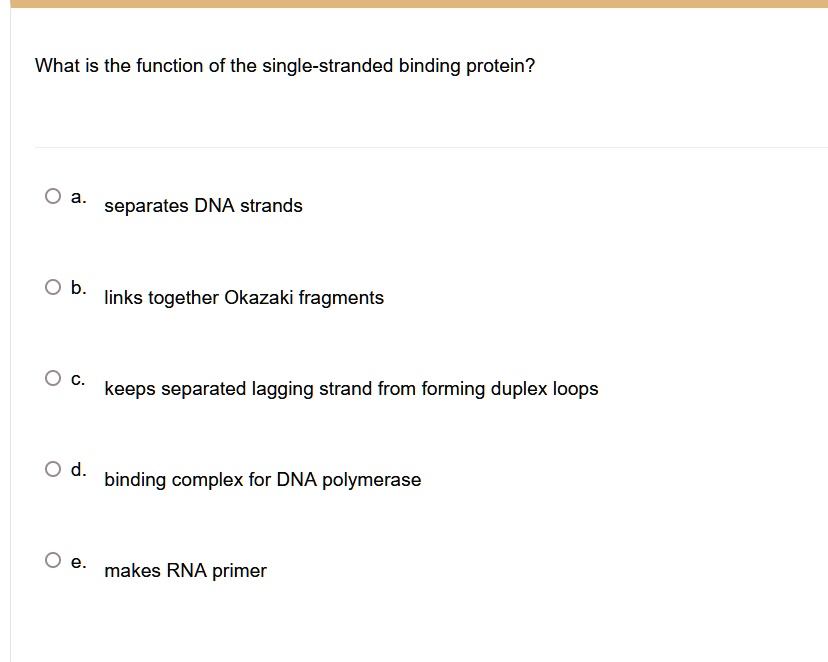Screen dimensions: 828x662
Task: Pick the "makes RNA primer" answer text
Action: click(185, 571)
